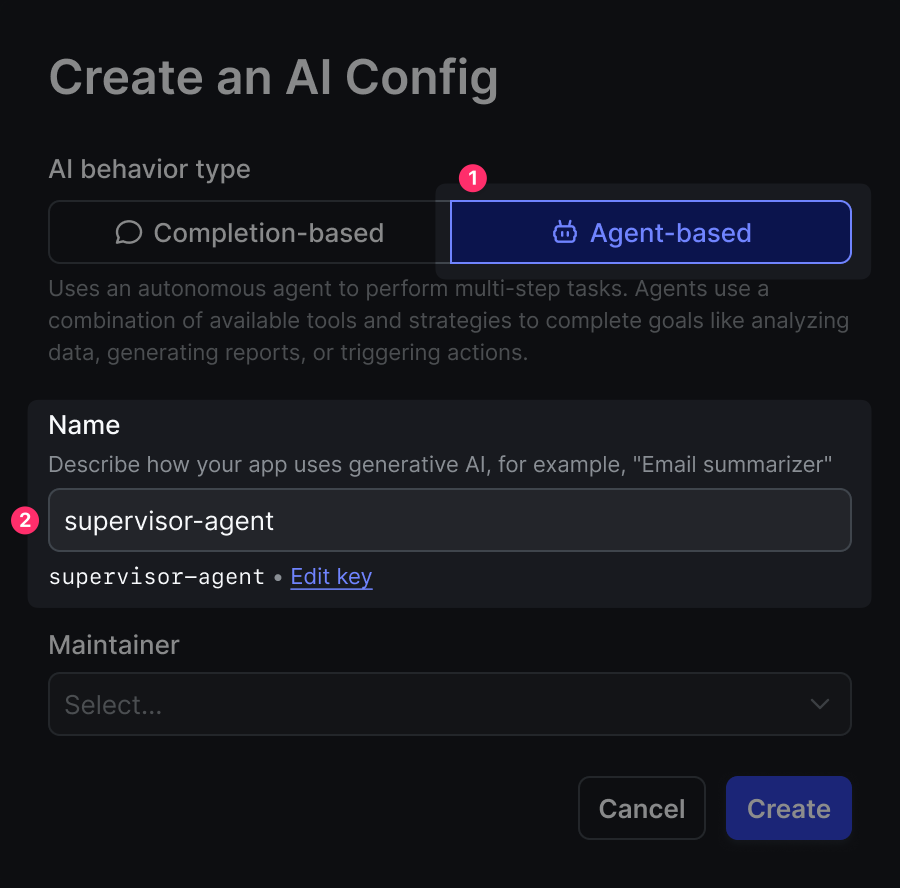Image resolution: width=900 pixels, height=888 pixels.
Task: Click the "Create an AI Config" heading
Action: point(273,78)
